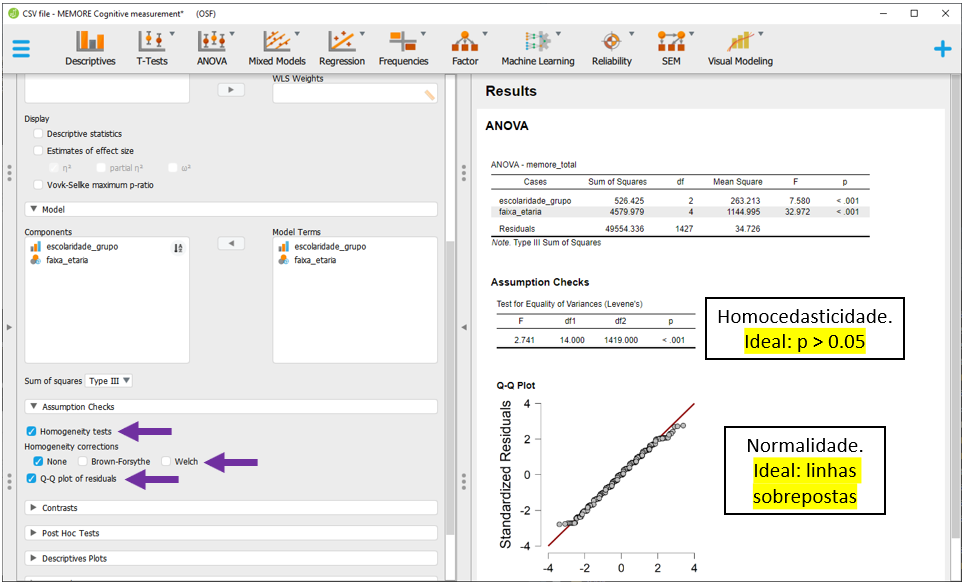Click Levene's F value 2.741
The width and height of the screenshot is (965, 585).
(x=524, y=340)
